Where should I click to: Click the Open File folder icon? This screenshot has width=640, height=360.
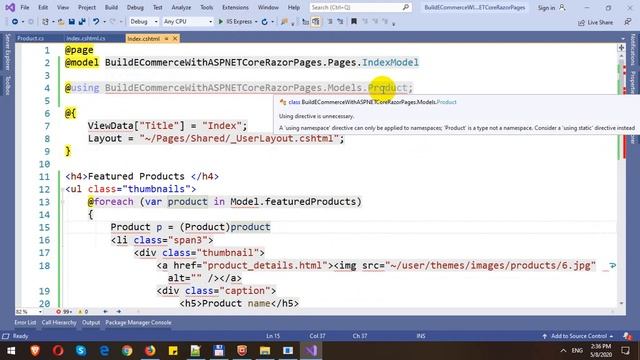pos(61,22)
